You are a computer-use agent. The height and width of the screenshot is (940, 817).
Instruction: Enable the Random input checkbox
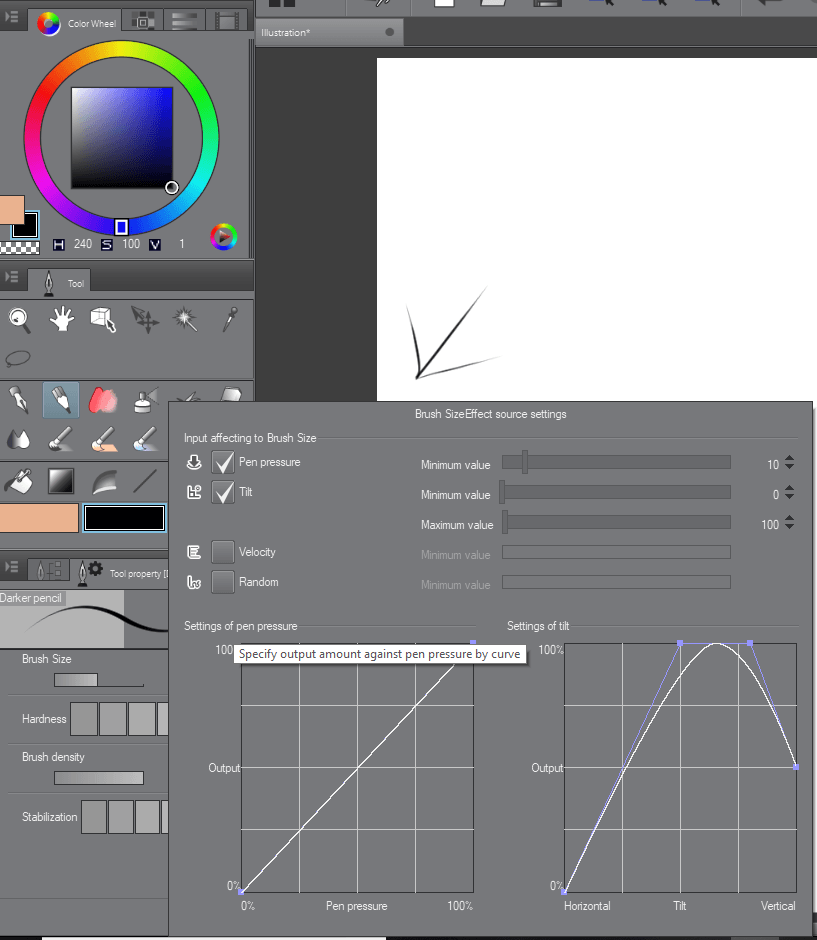222,582
